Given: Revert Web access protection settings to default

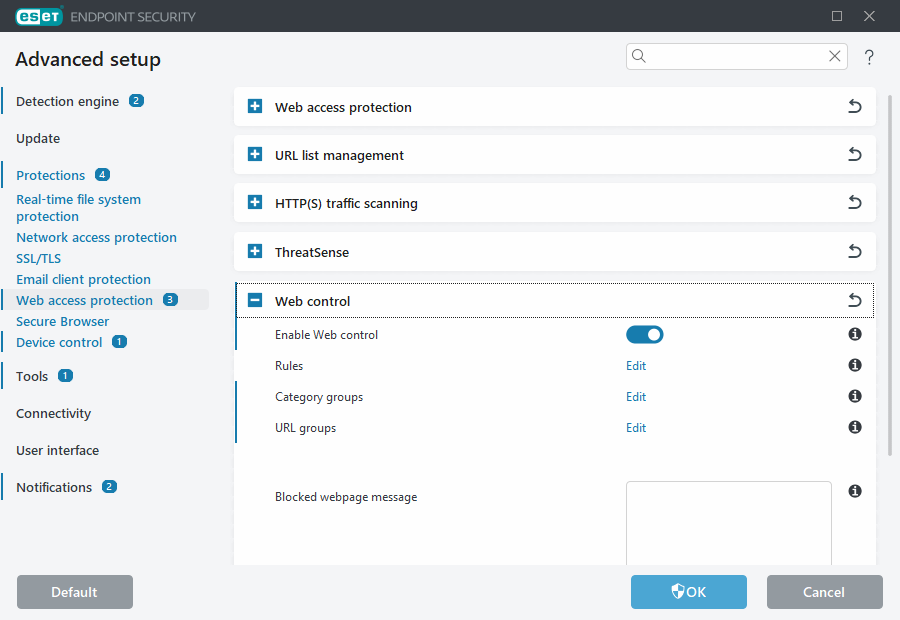Looking at the screenshot, I should point(854,106).
